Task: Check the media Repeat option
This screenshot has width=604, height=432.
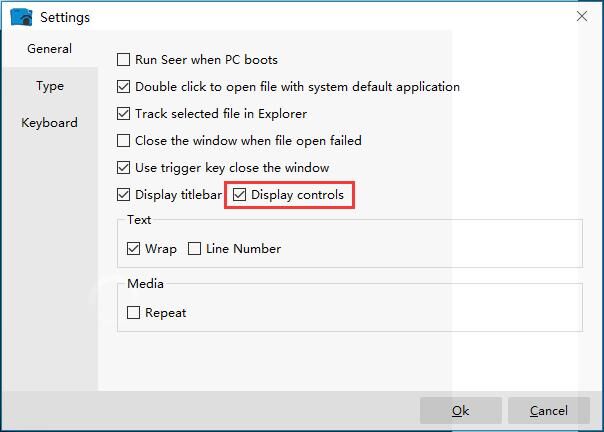Action: coord(134,313)
